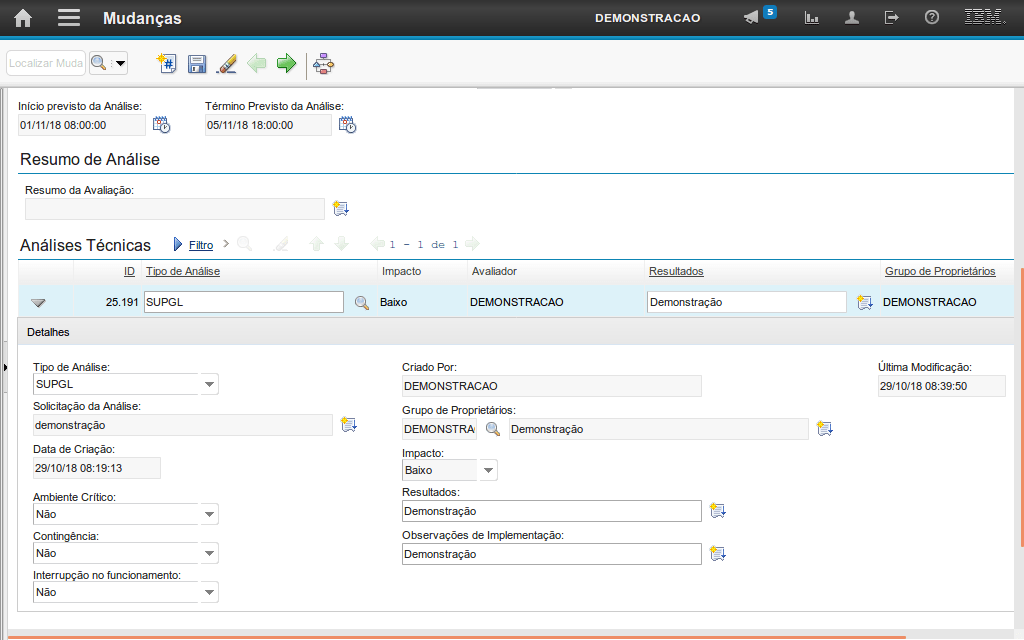
Task: Click the DEMONSTRACAO Avaliador cell
Action: [517, 302]
